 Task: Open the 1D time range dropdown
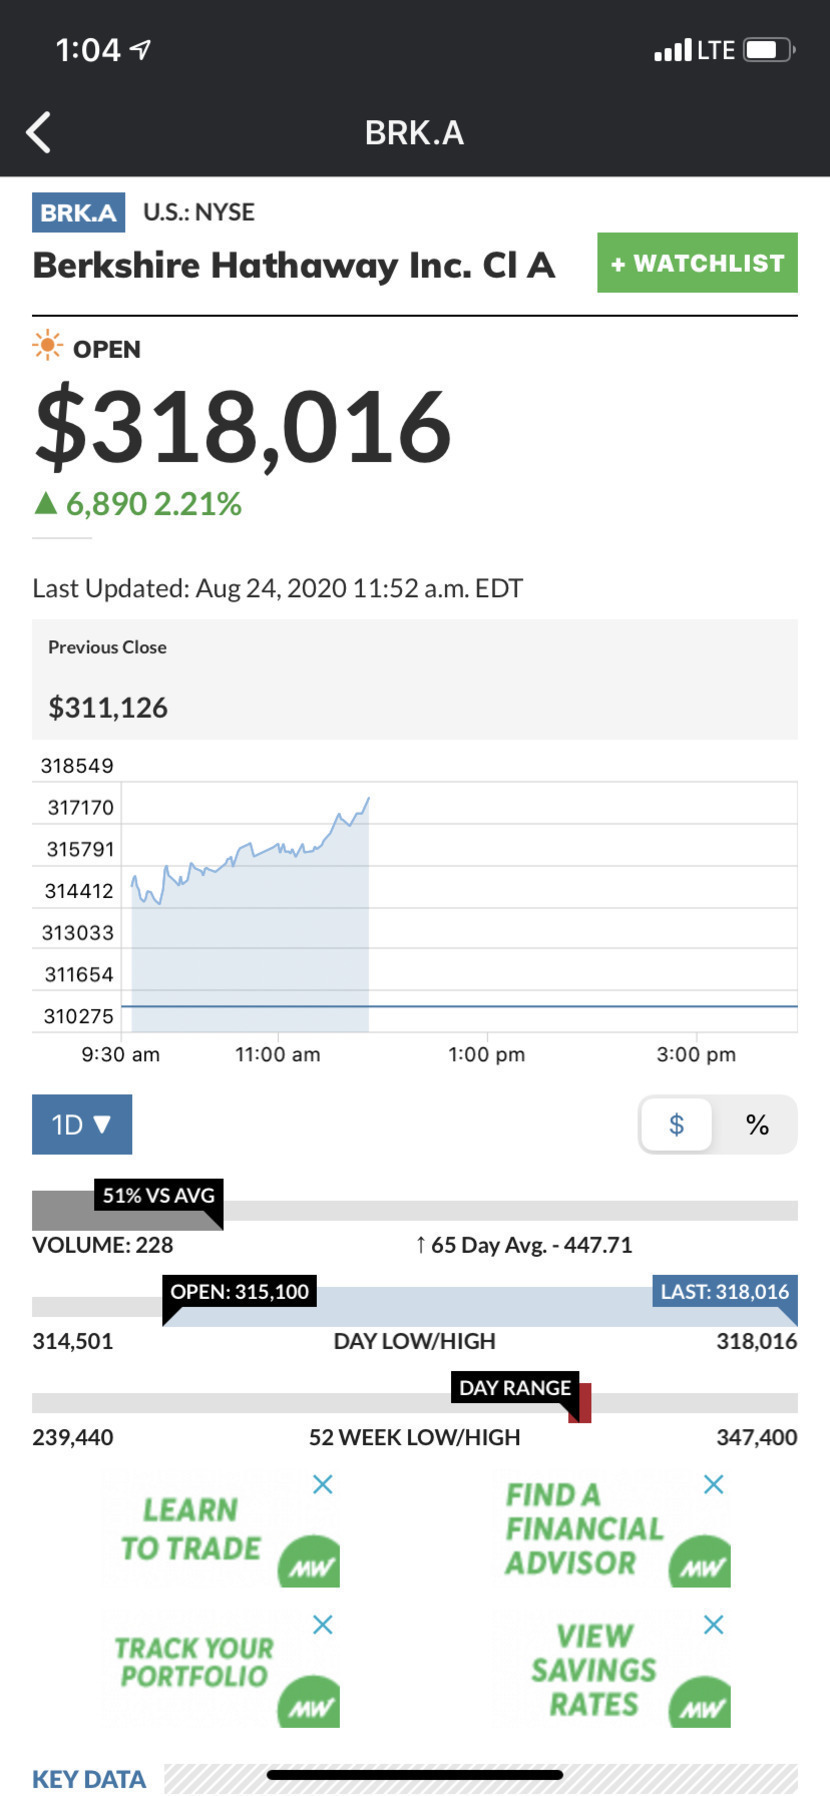[x=82, y=1125]
